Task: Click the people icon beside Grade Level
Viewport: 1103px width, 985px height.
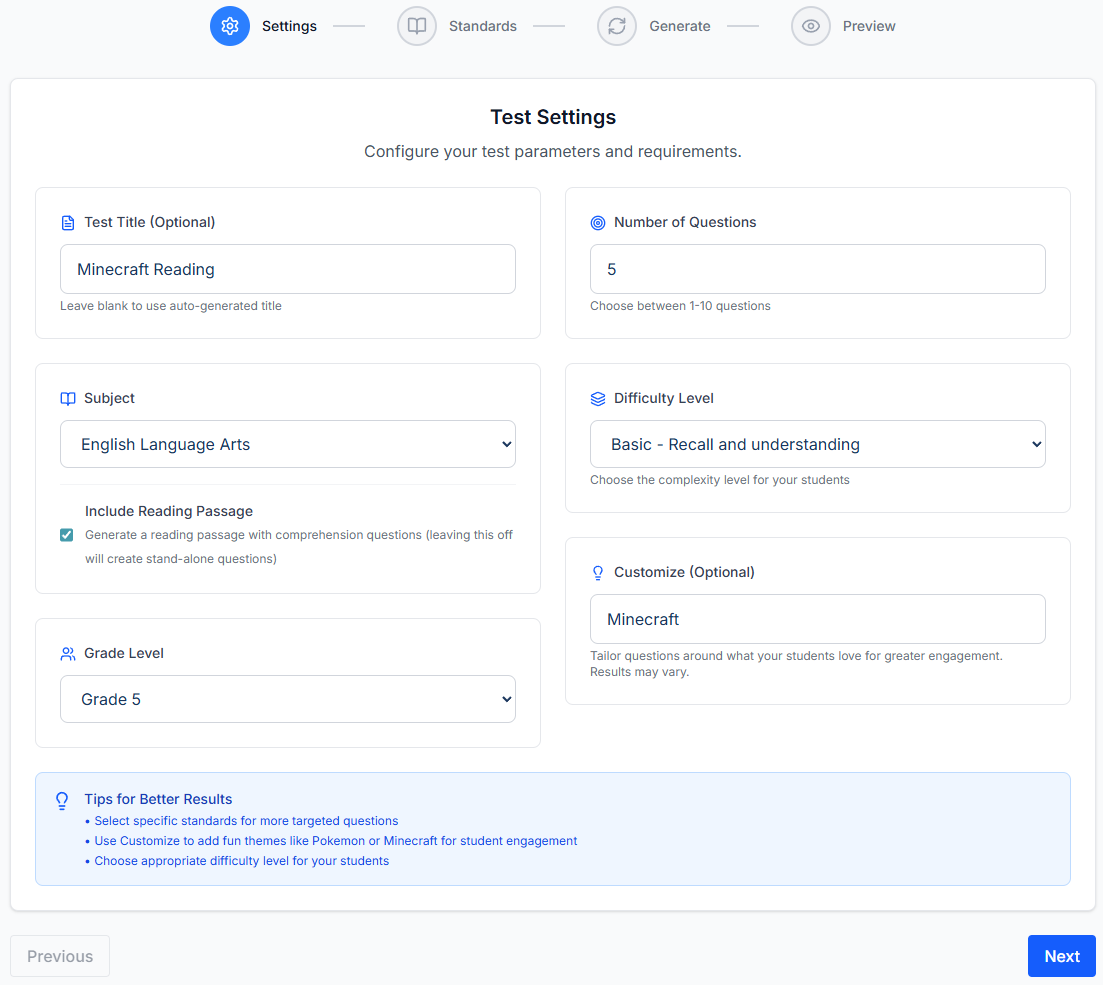Action: (x=68, y=654)
